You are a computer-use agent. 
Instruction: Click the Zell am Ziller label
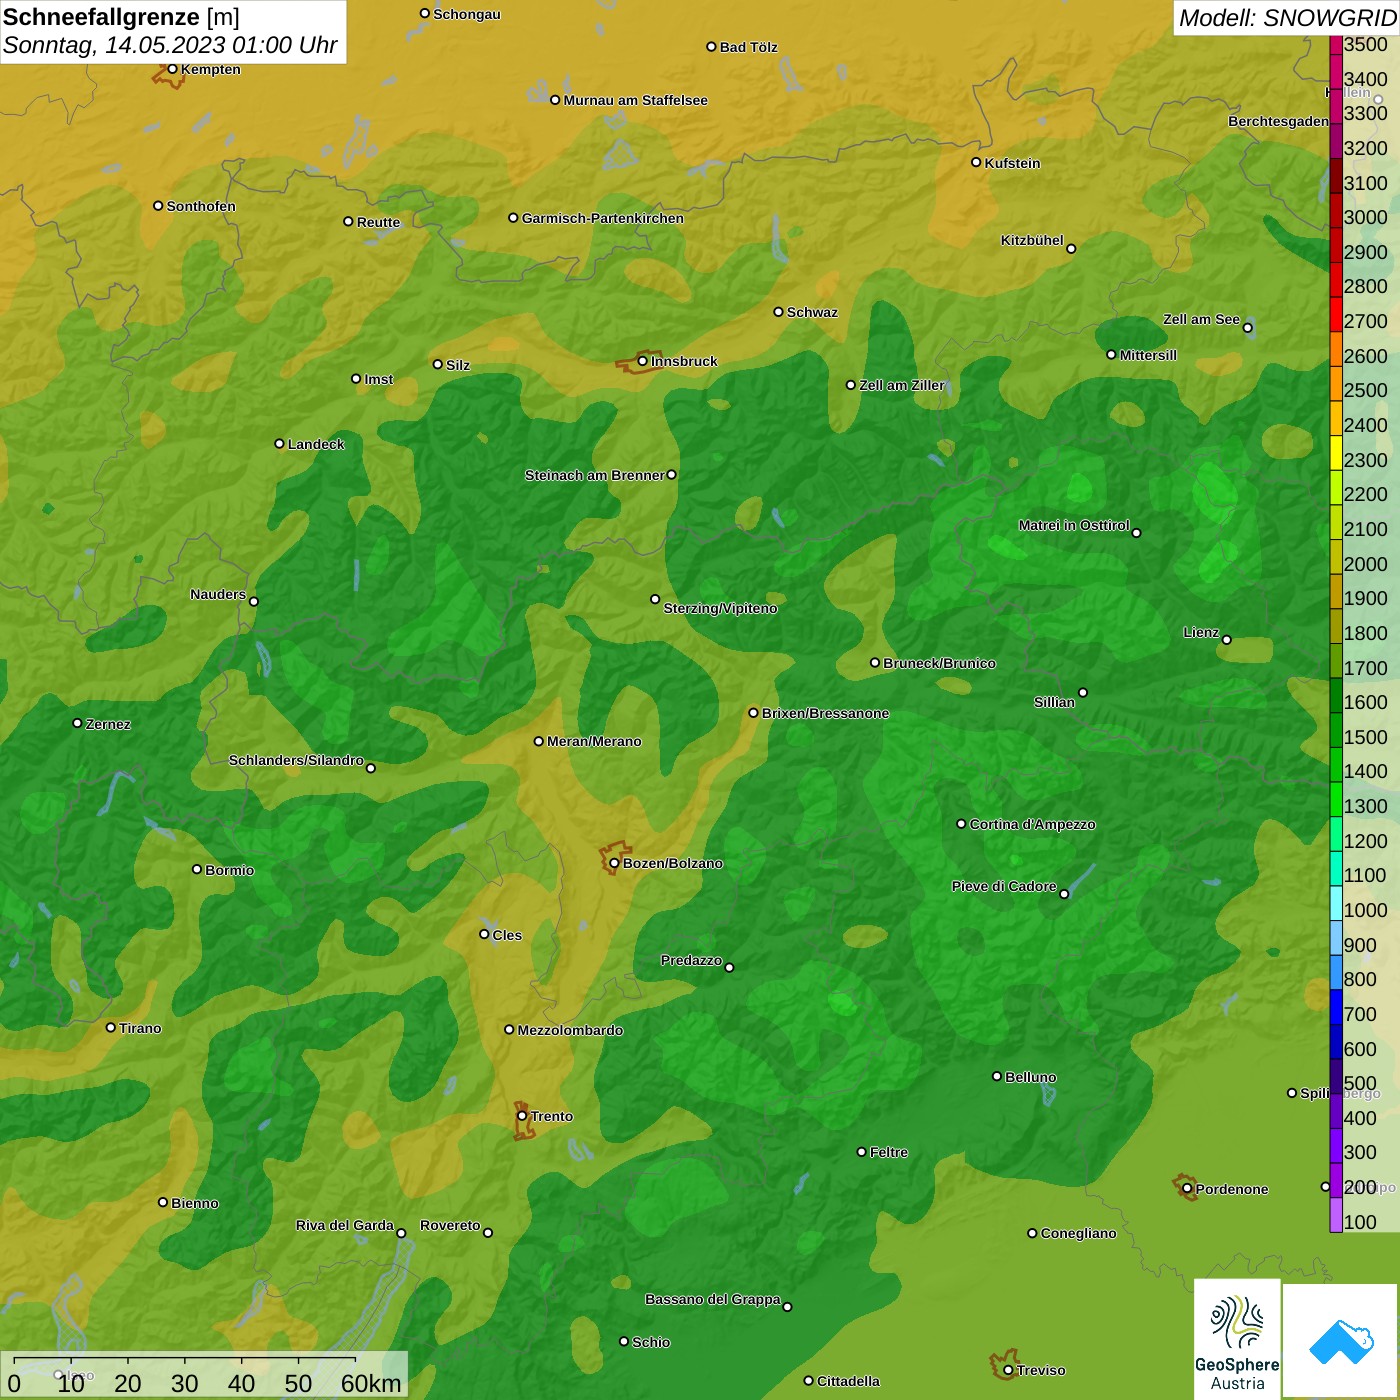tap(901, 385)
